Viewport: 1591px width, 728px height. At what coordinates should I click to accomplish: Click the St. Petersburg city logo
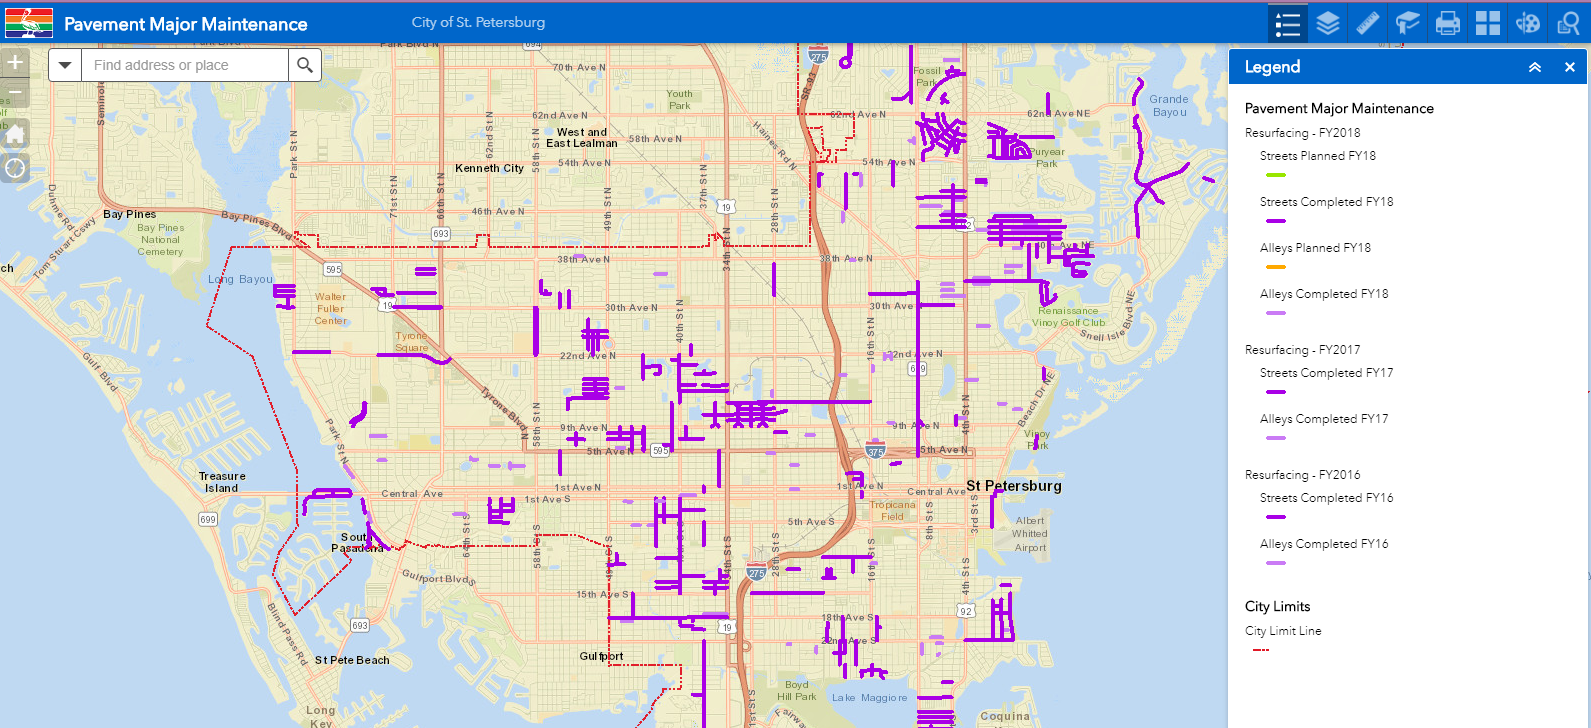[x=29, y=22]
